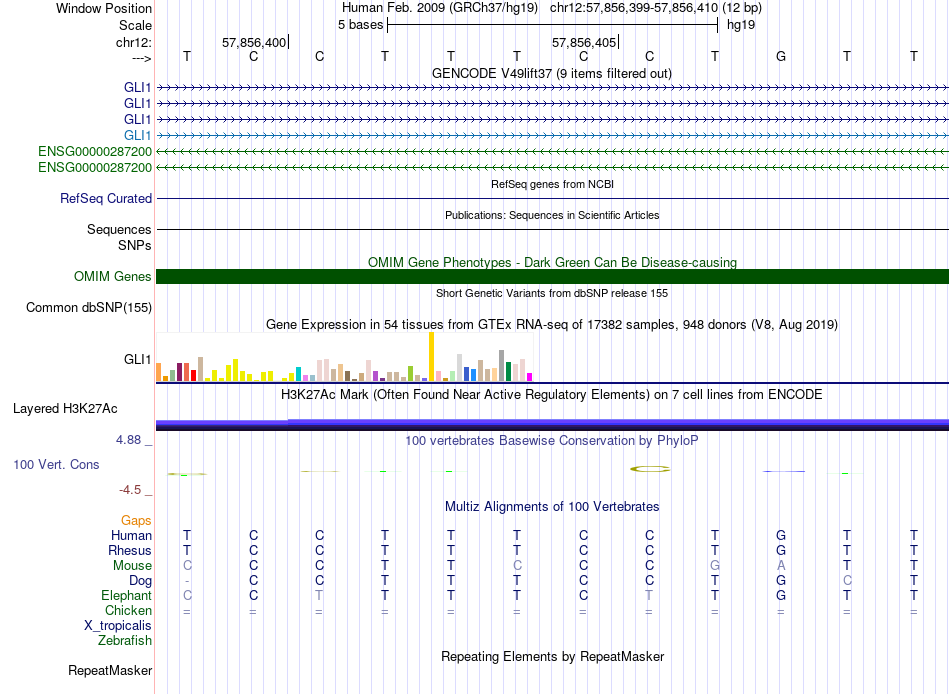
Task: Click the dark green OMIM Genes bar
Action: click(x=553, y=276)
